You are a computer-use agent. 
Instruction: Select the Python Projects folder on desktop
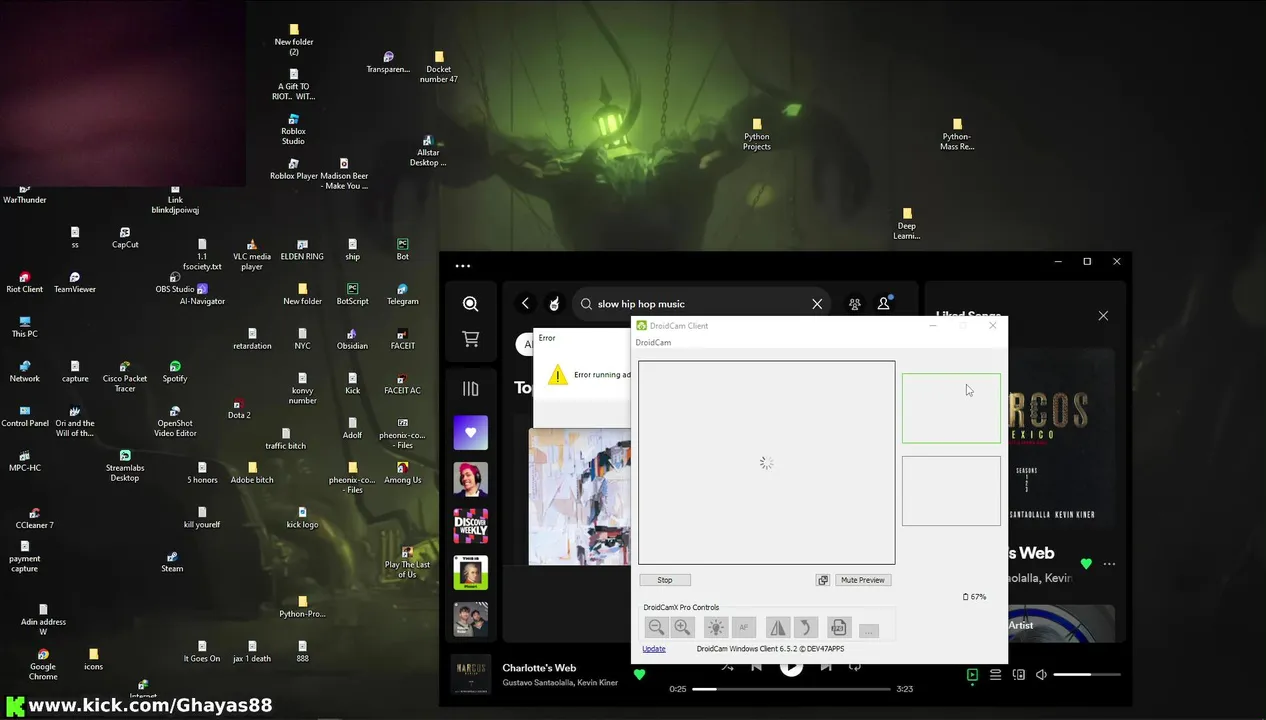pyautogui.click(x=757, y=134)
